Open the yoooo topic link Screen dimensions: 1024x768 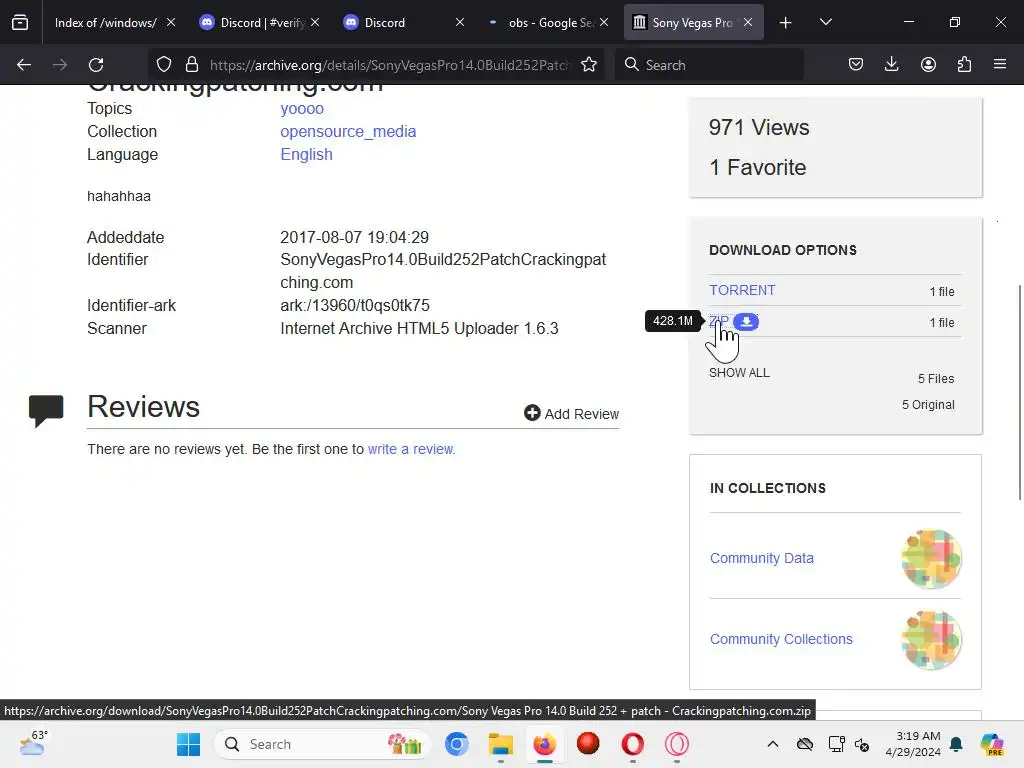coord(302,108)
